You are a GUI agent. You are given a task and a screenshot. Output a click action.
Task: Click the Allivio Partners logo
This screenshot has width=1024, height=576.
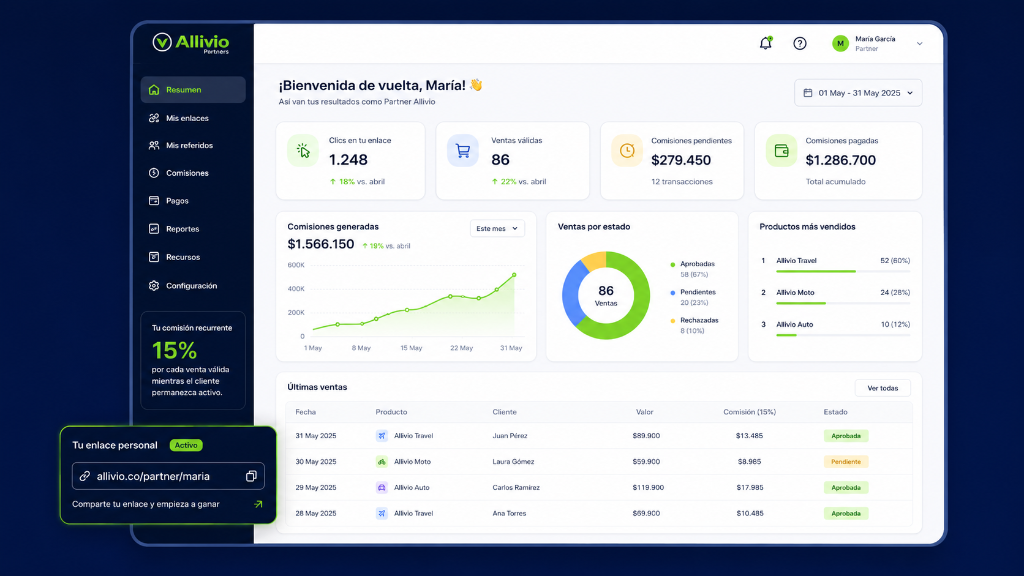[191, 43]
